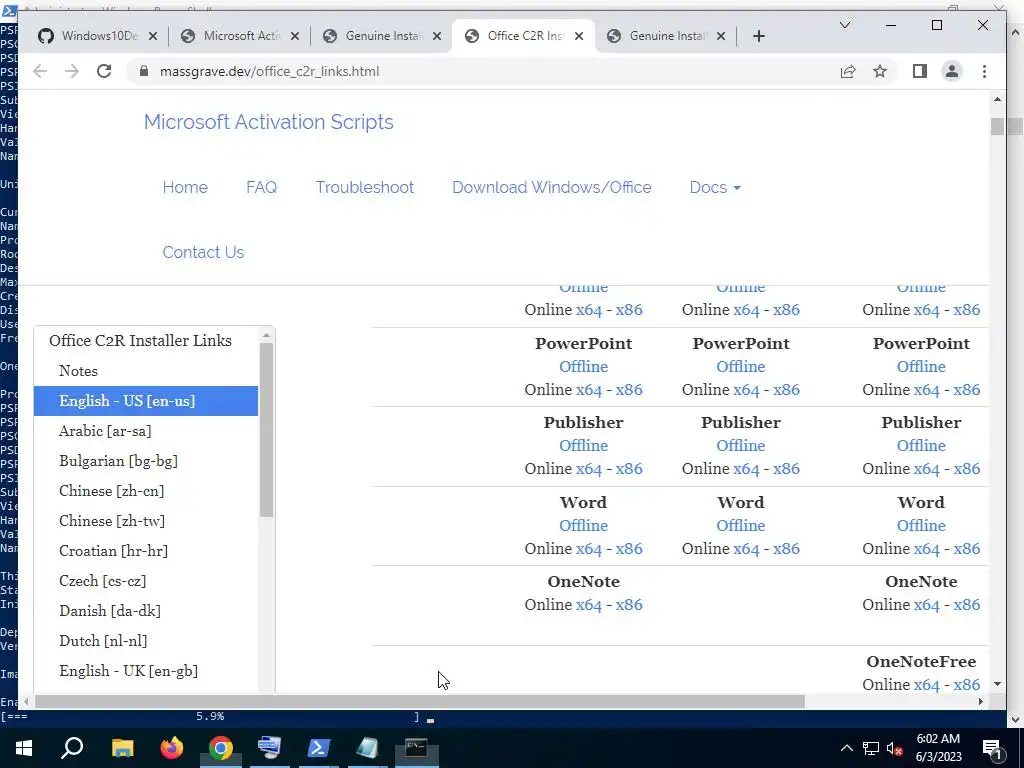Screen dimensions: 1024x768
Task: Click the address bar URL field
Action: coord(269,71)
